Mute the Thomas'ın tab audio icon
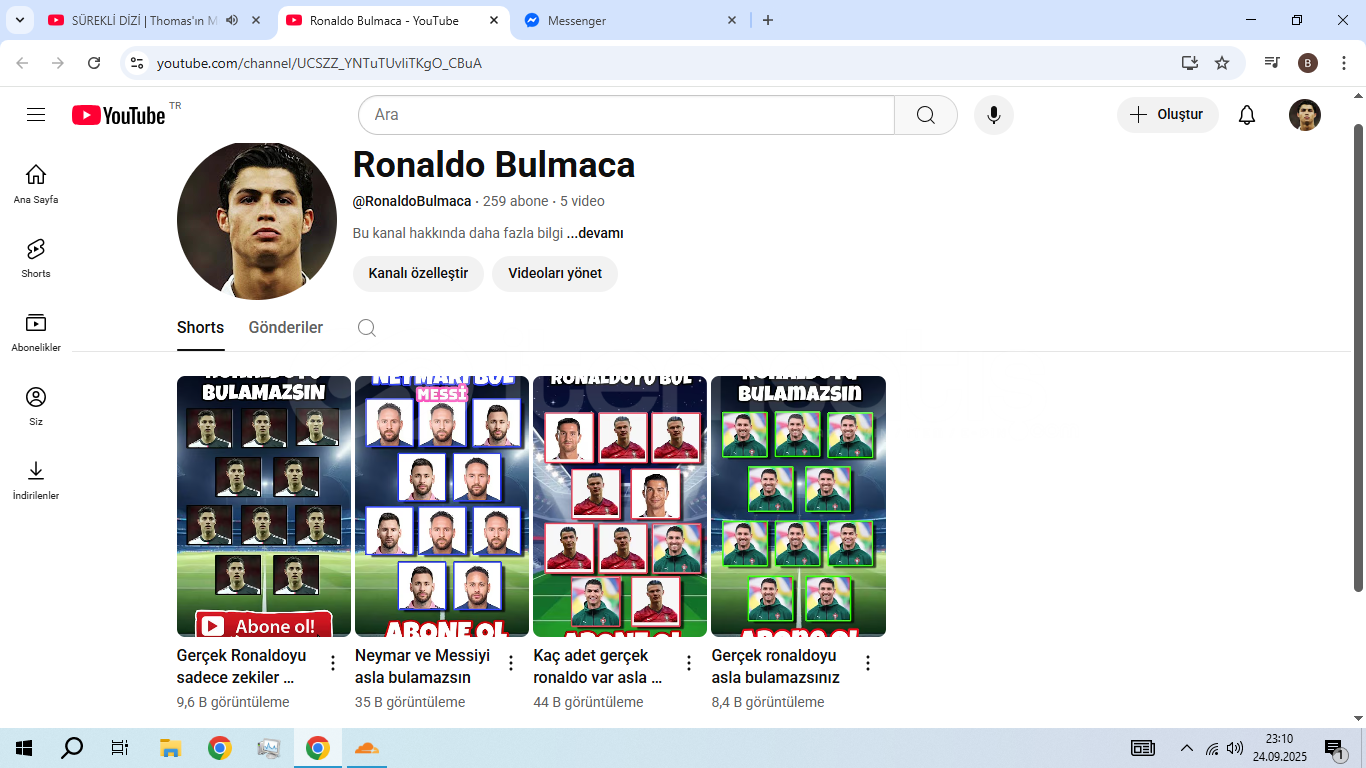 click(x=232, y=20)
